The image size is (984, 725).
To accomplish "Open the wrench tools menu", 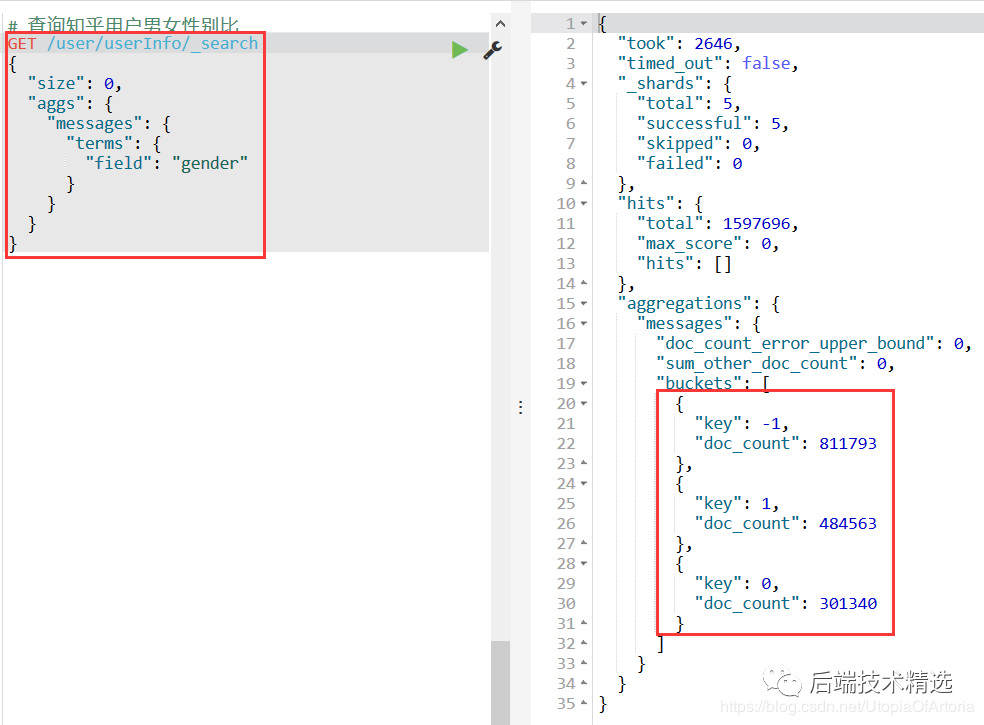I will [x=493, y=50].
